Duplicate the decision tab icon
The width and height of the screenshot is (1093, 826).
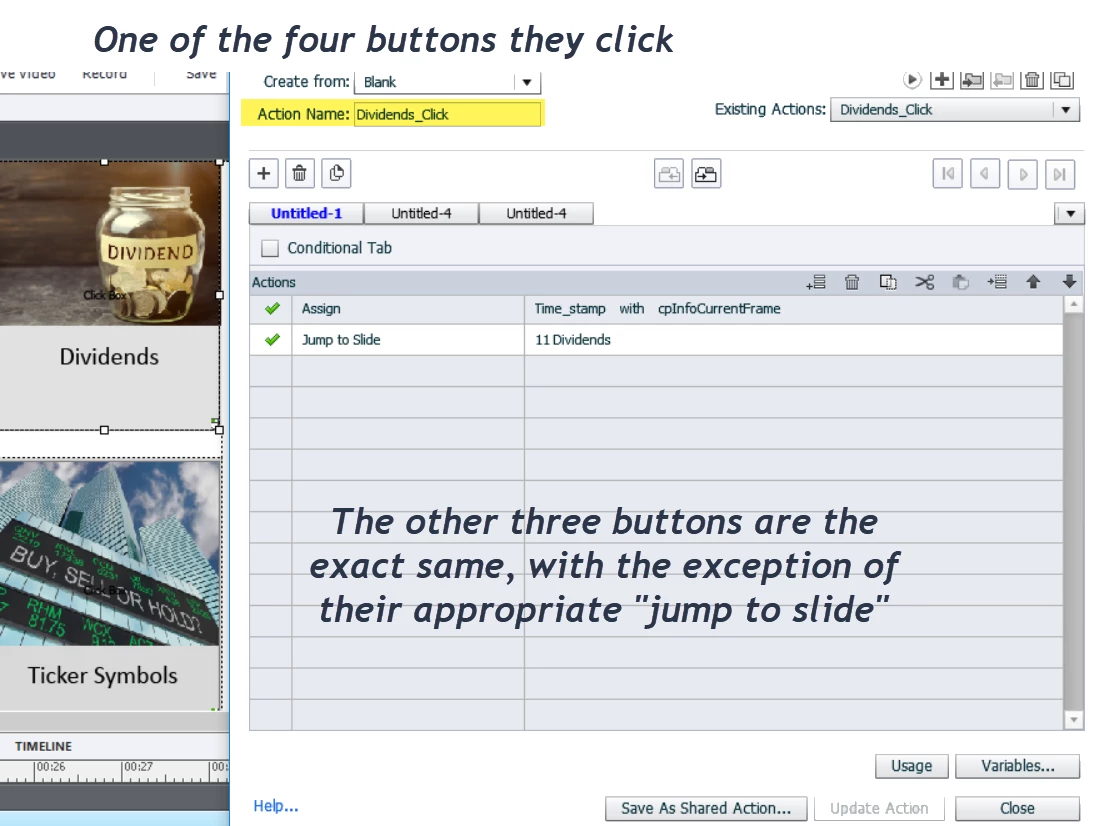click(x=336, y=174)
